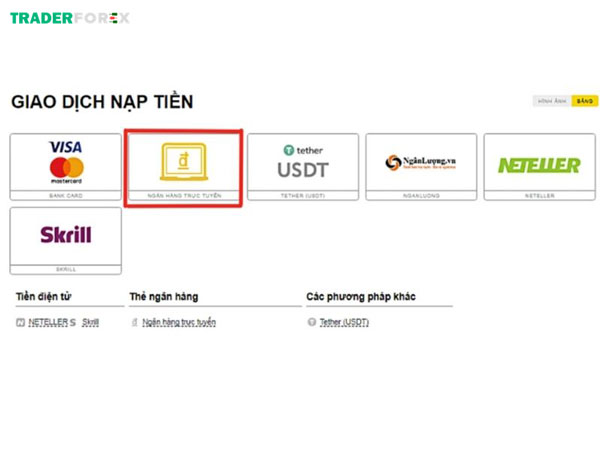The image size is (600, 450).
Task: Switch to the Bảng view toggle
Action: (x=585, y=101)
